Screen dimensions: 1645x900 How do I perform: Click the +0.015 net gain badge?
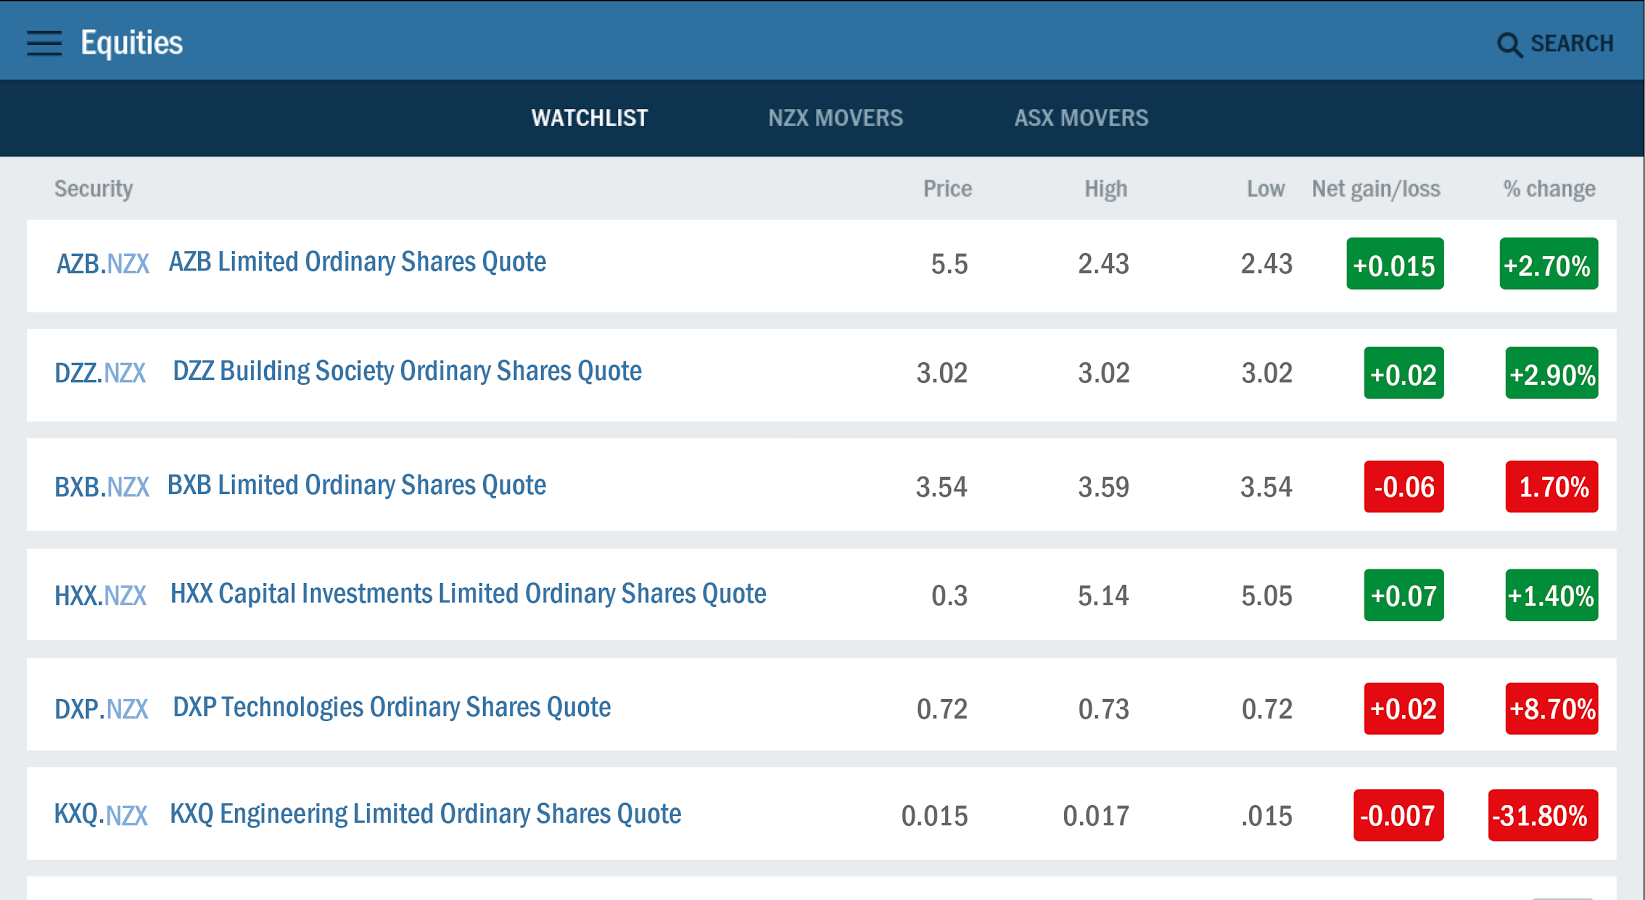[1395, 264]
